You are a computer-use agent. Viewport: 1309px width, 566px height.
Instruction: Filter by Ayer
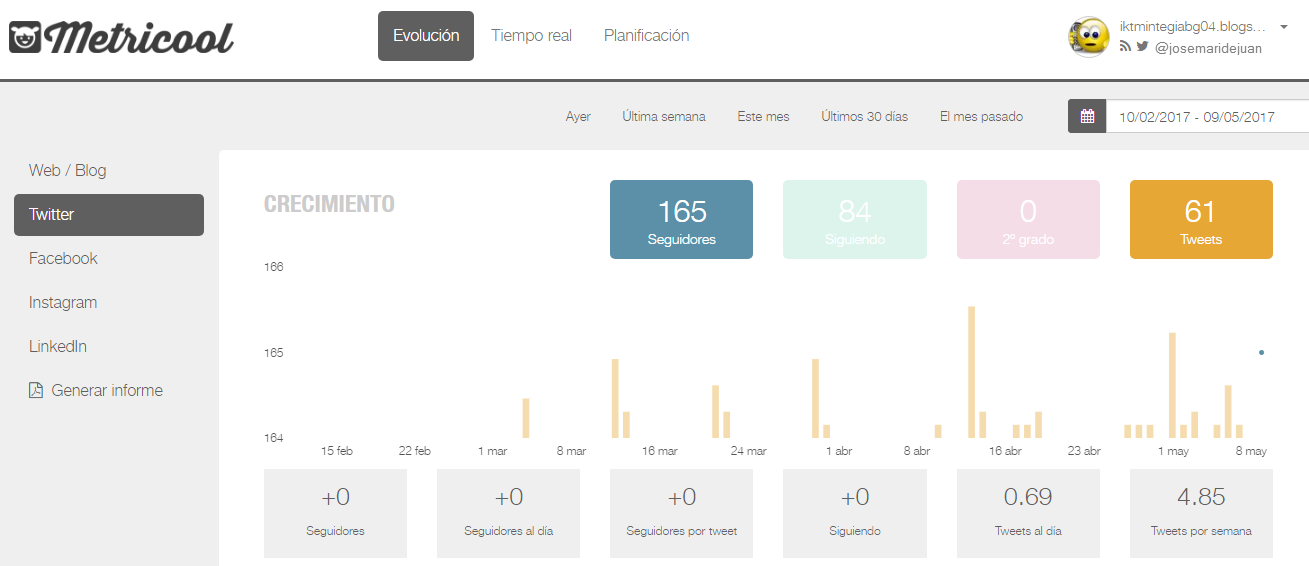point(578,117)
